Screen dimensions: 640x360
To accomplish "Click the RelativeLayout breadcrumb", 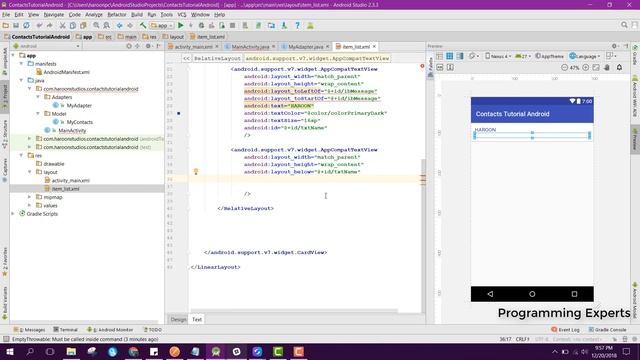I will pos(217,58).
